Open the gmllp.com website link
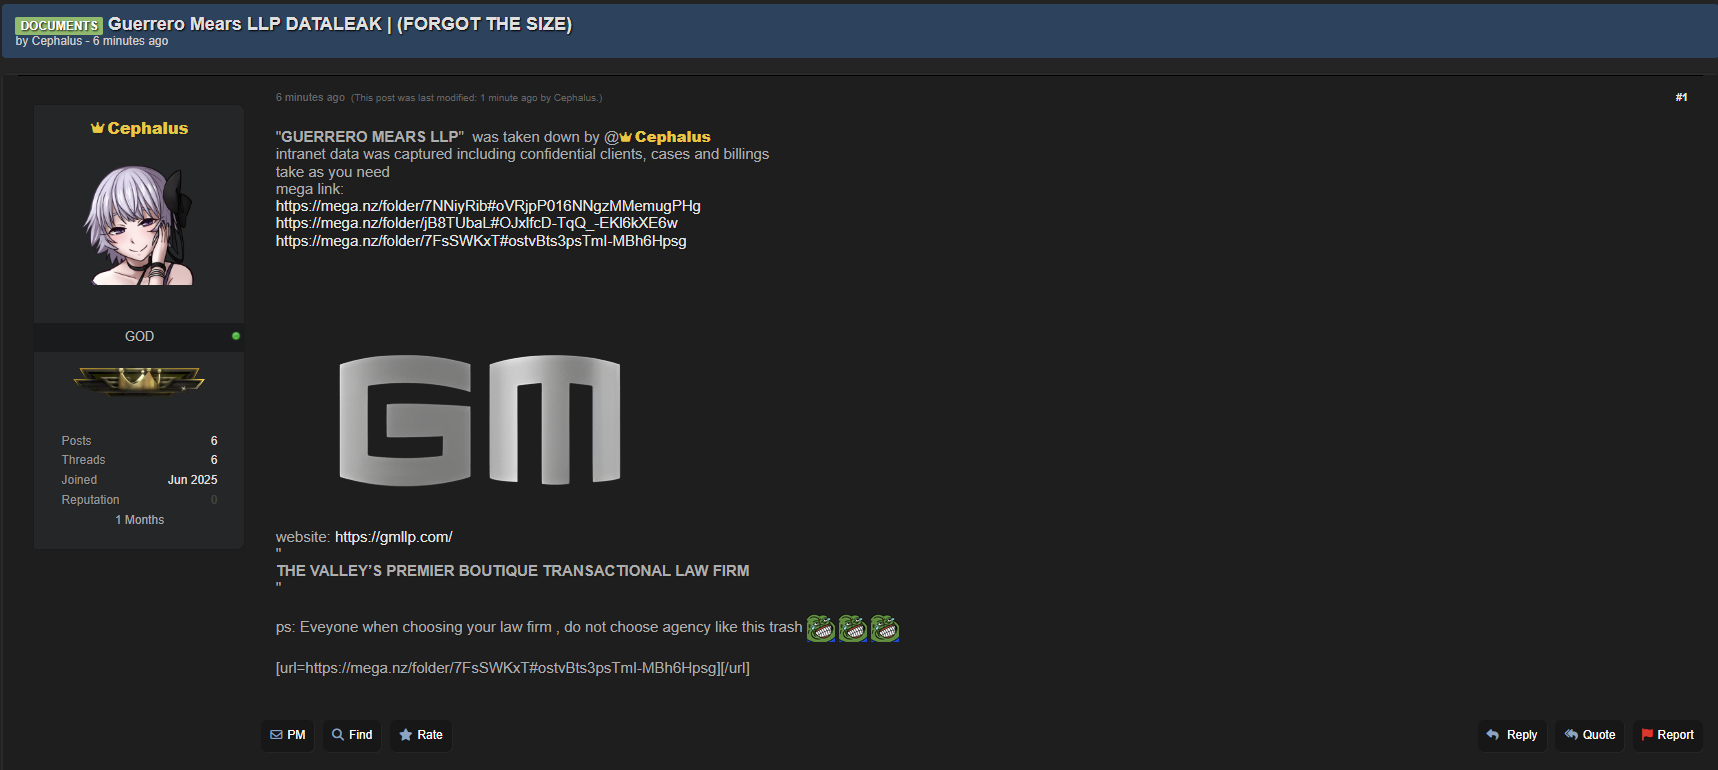 coord(394,537)
